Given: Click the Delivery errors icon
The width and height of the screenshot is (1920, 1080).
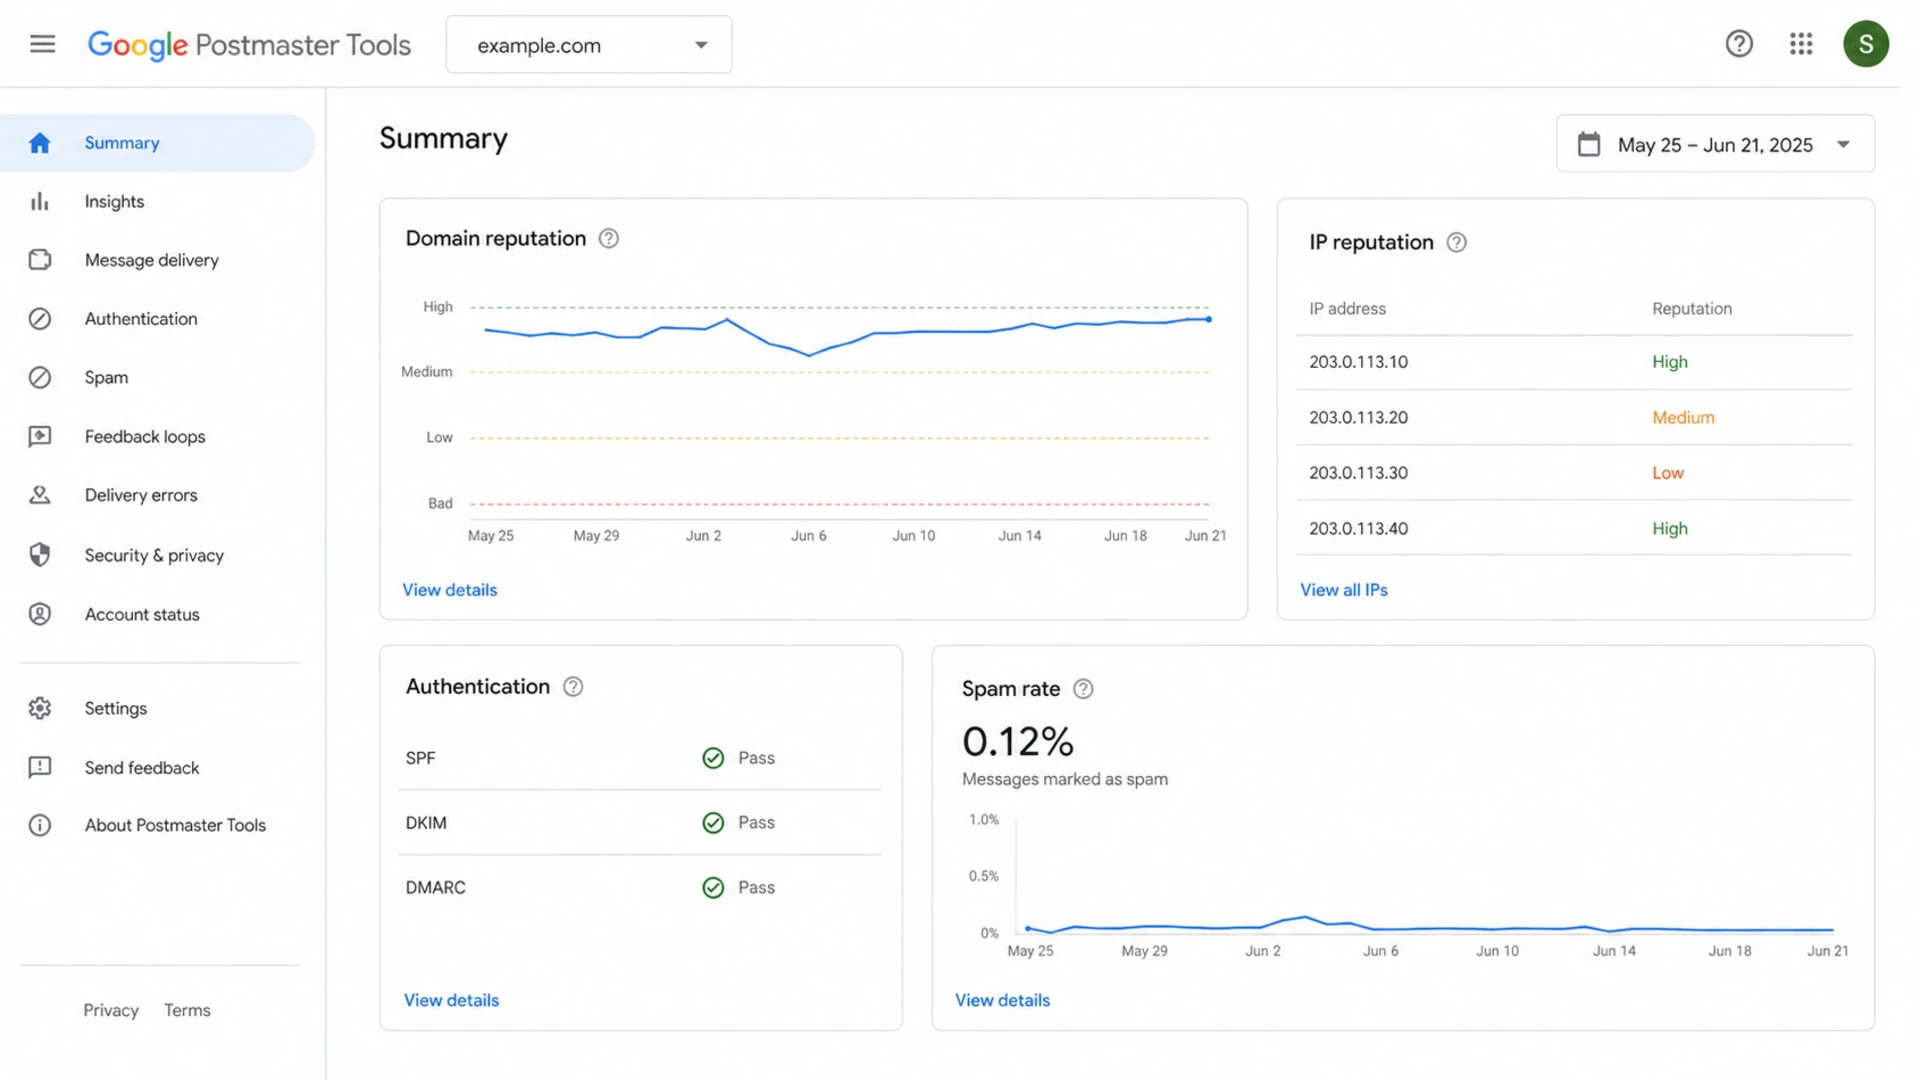Looking at the screenshot, I should tap(40, 496).
